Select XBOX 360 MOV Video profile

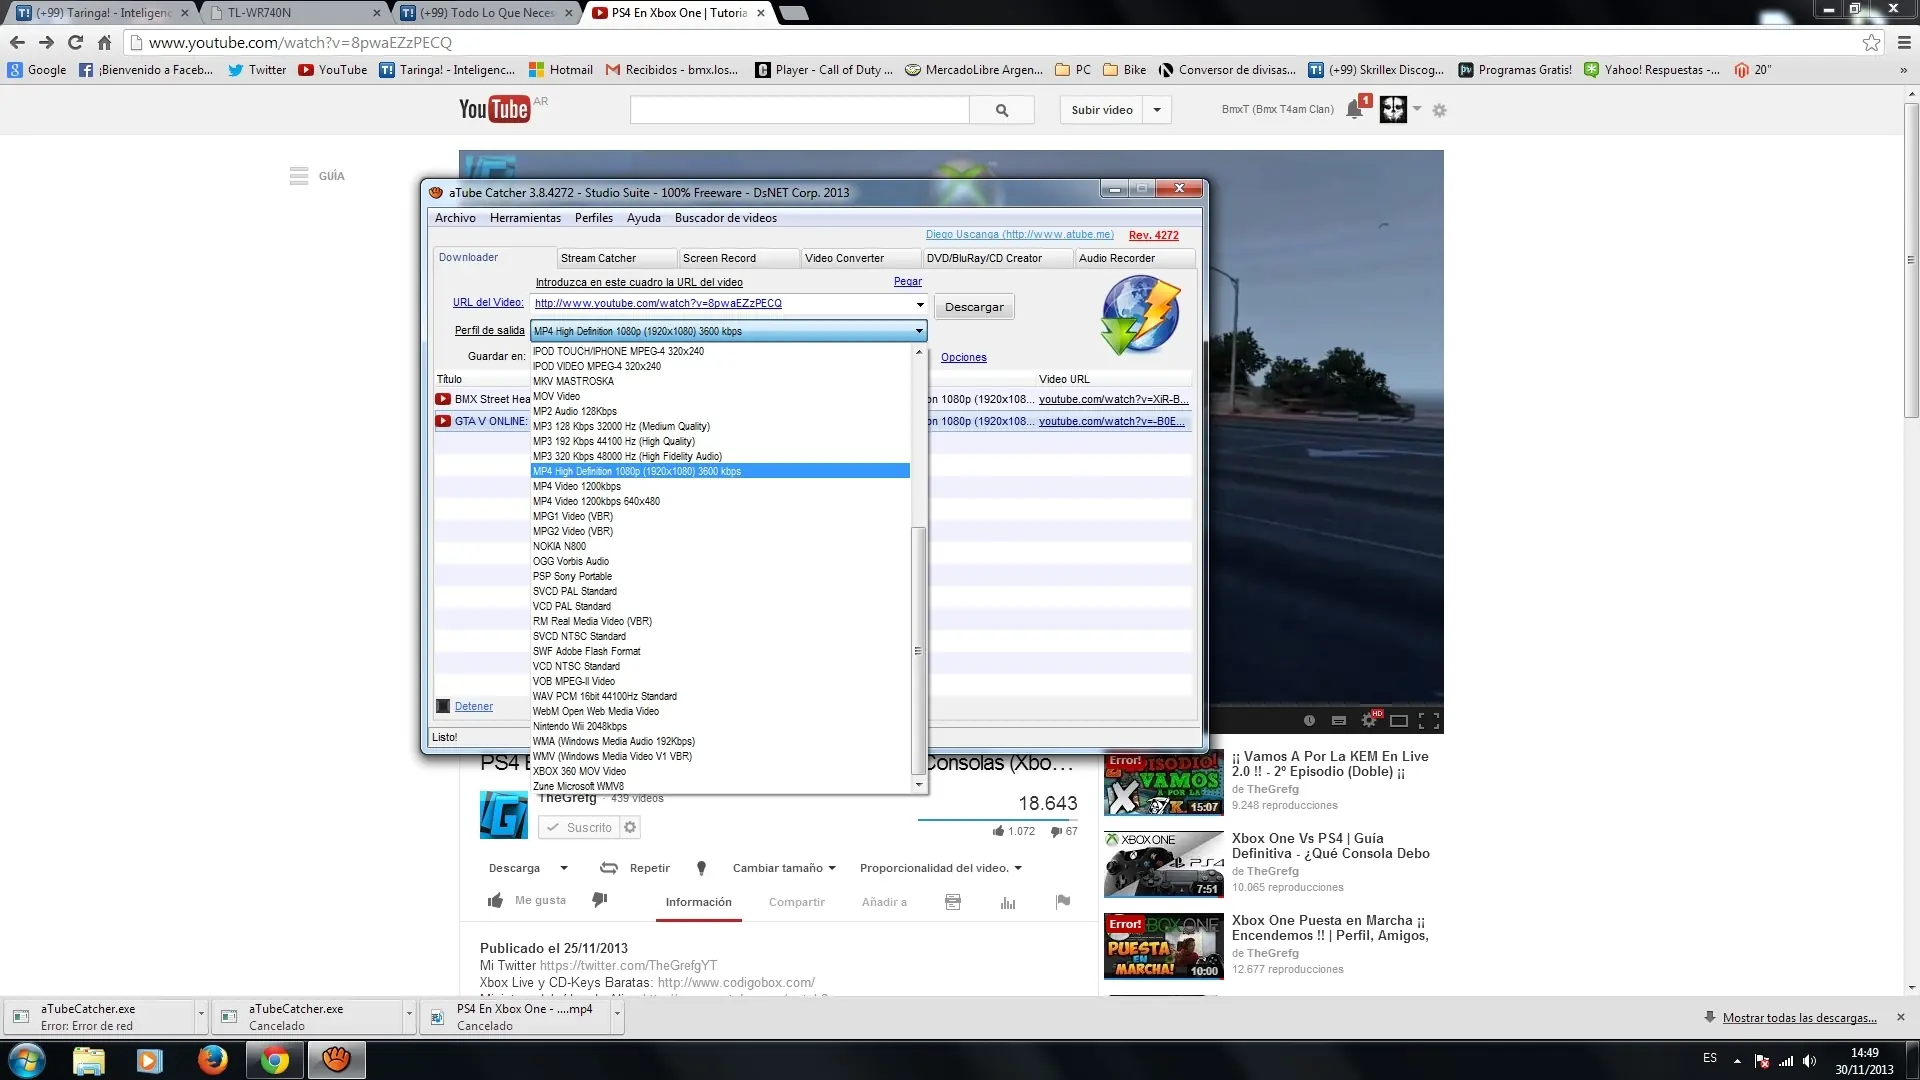pyautogui.click(x=720, y=772)
